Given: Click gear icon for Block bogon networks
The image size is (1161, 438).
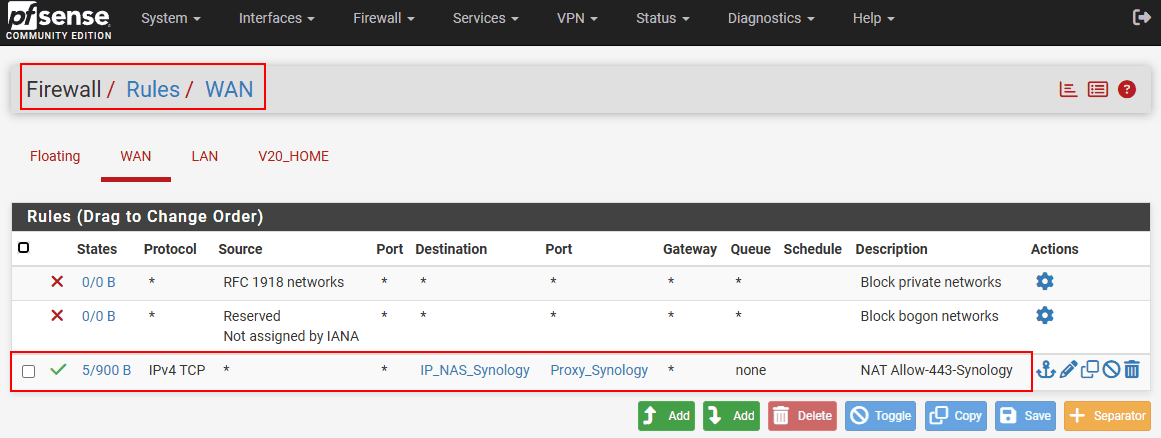Looking at the screenshot, I should pos(1045,316).
